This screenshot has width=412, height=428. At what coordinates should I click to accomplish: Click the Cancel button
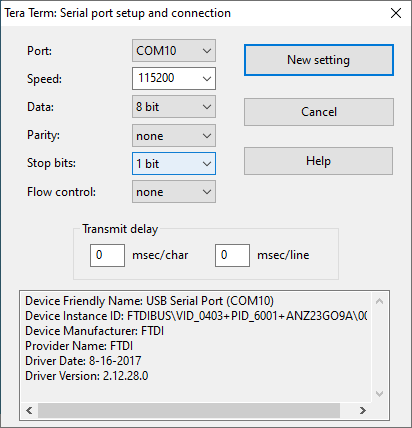tap(319, 112)
